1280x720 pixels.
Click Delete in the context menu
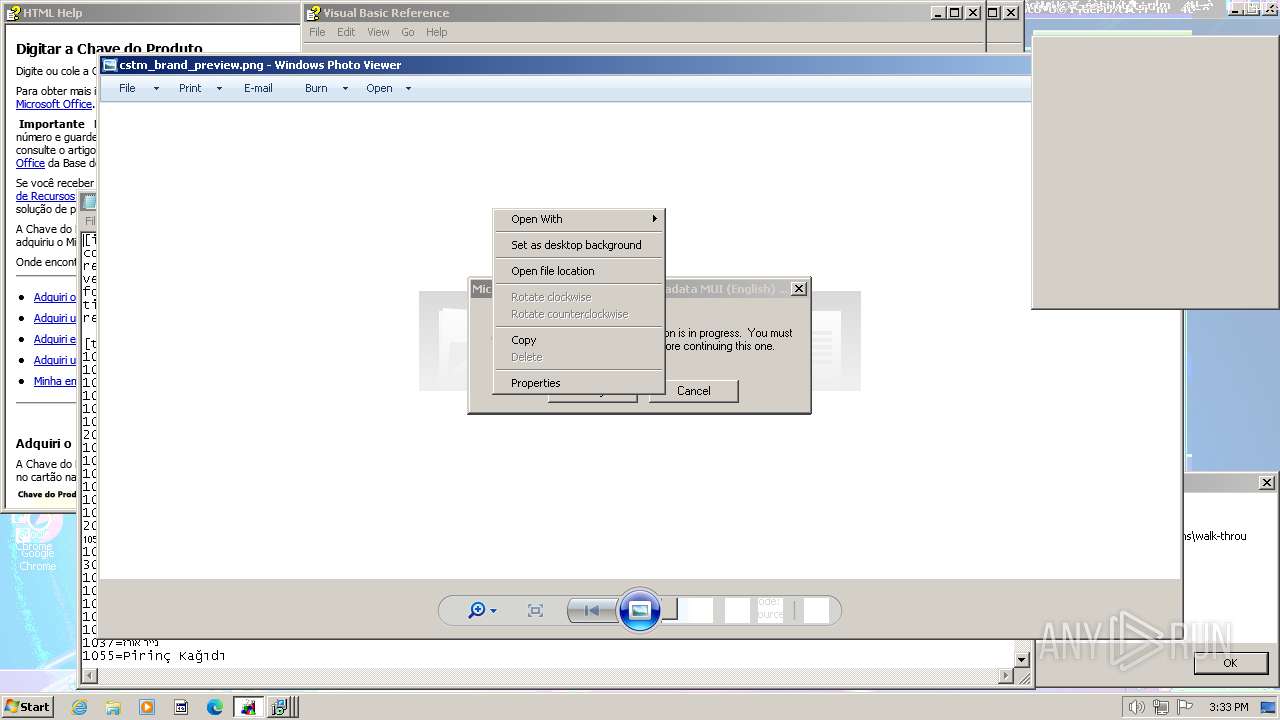coord(579,357)
